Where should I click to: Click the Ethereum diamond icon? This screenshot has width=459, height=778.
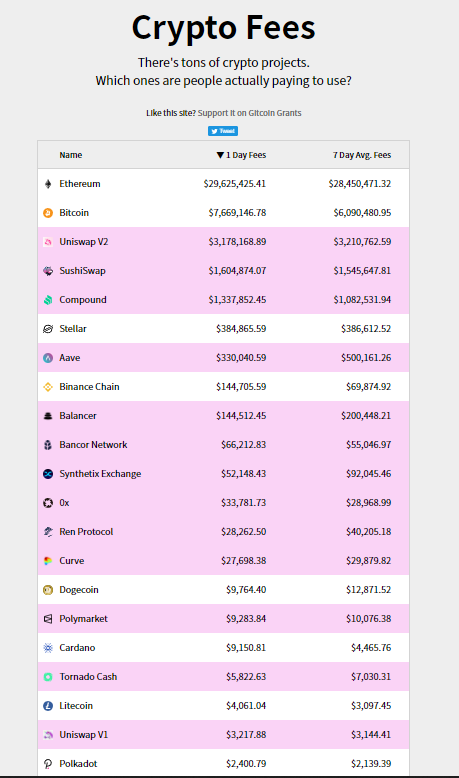tap(48, 184)
